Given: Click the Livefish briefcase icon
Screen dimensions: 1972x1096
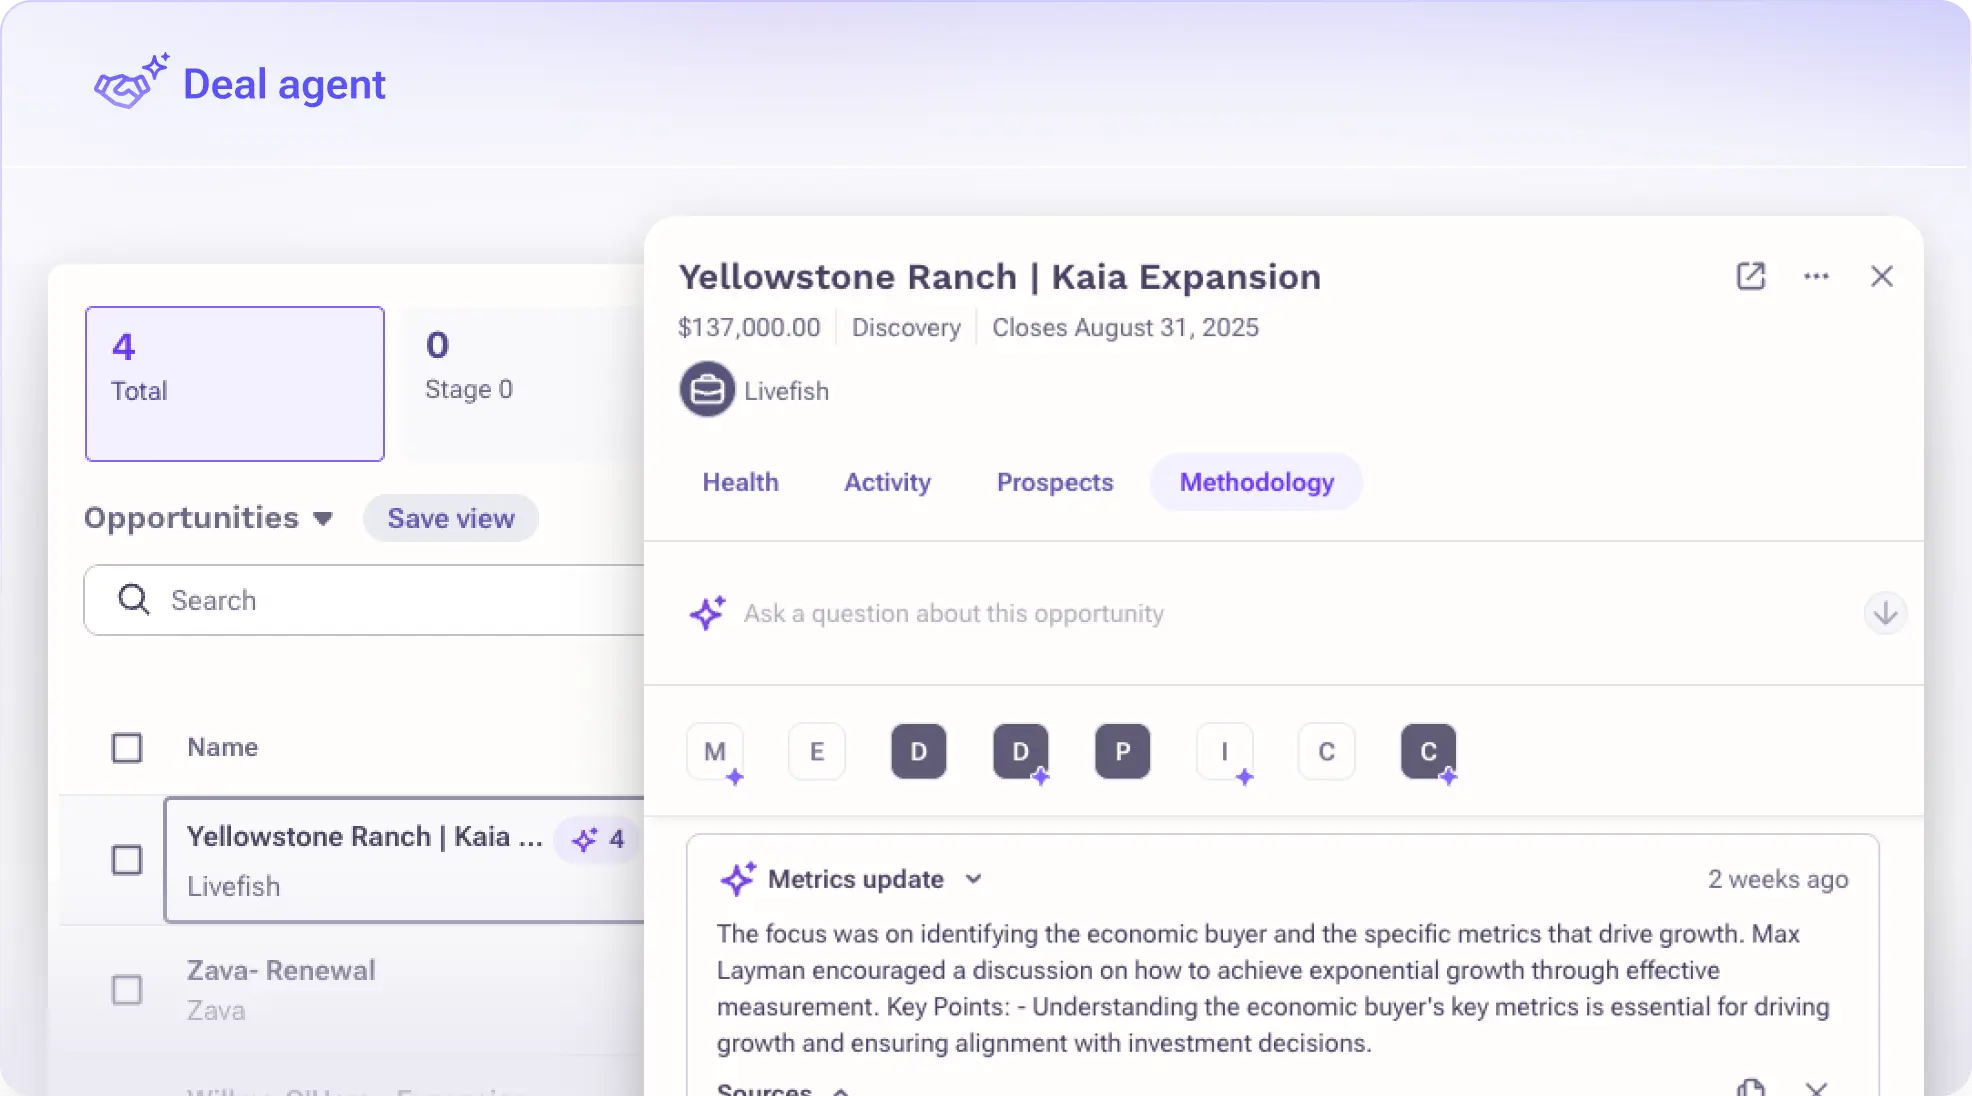Looking at the screenshot, I should (x=707, y=389).
